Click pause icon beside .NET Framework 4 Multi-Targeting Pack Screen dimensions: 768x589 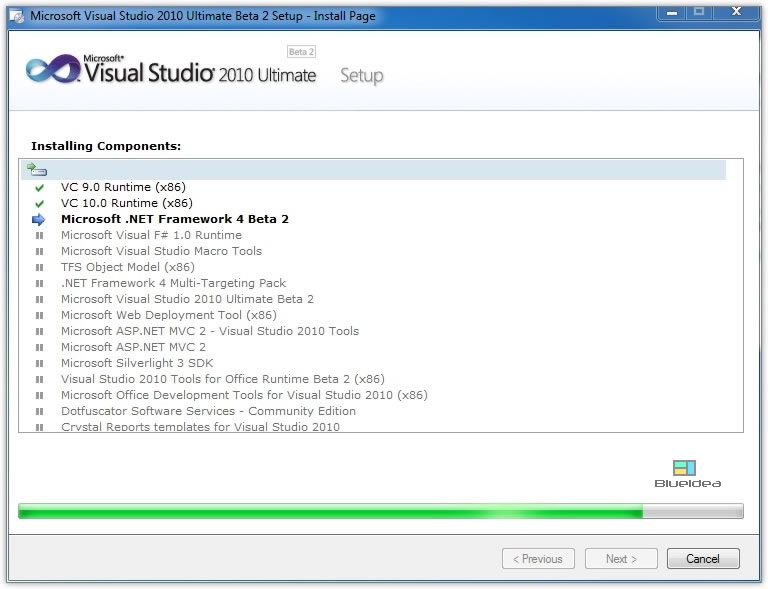pyautogui.click(x=40, y=283)
